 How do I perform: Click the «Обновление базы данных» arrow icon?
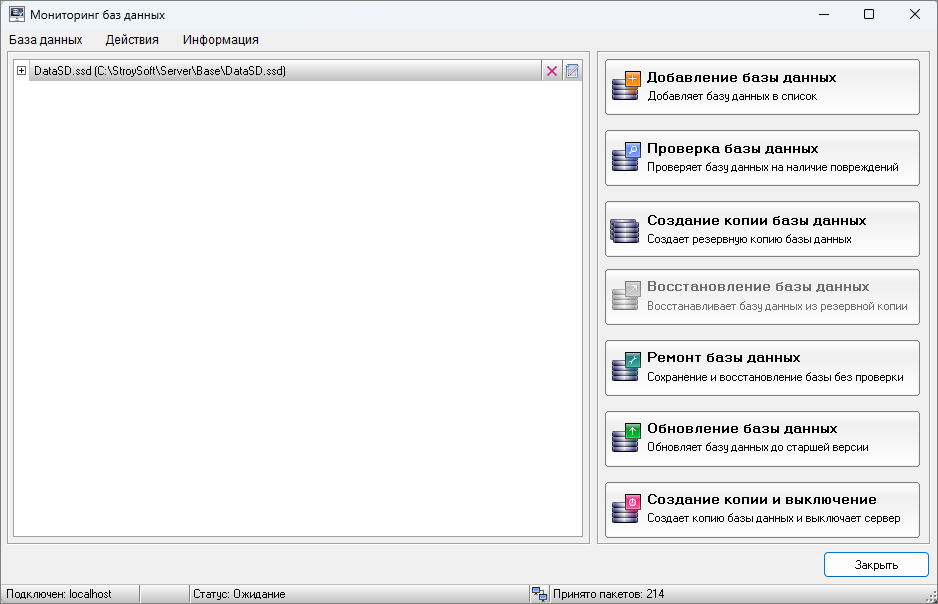(x=625, y=439)
